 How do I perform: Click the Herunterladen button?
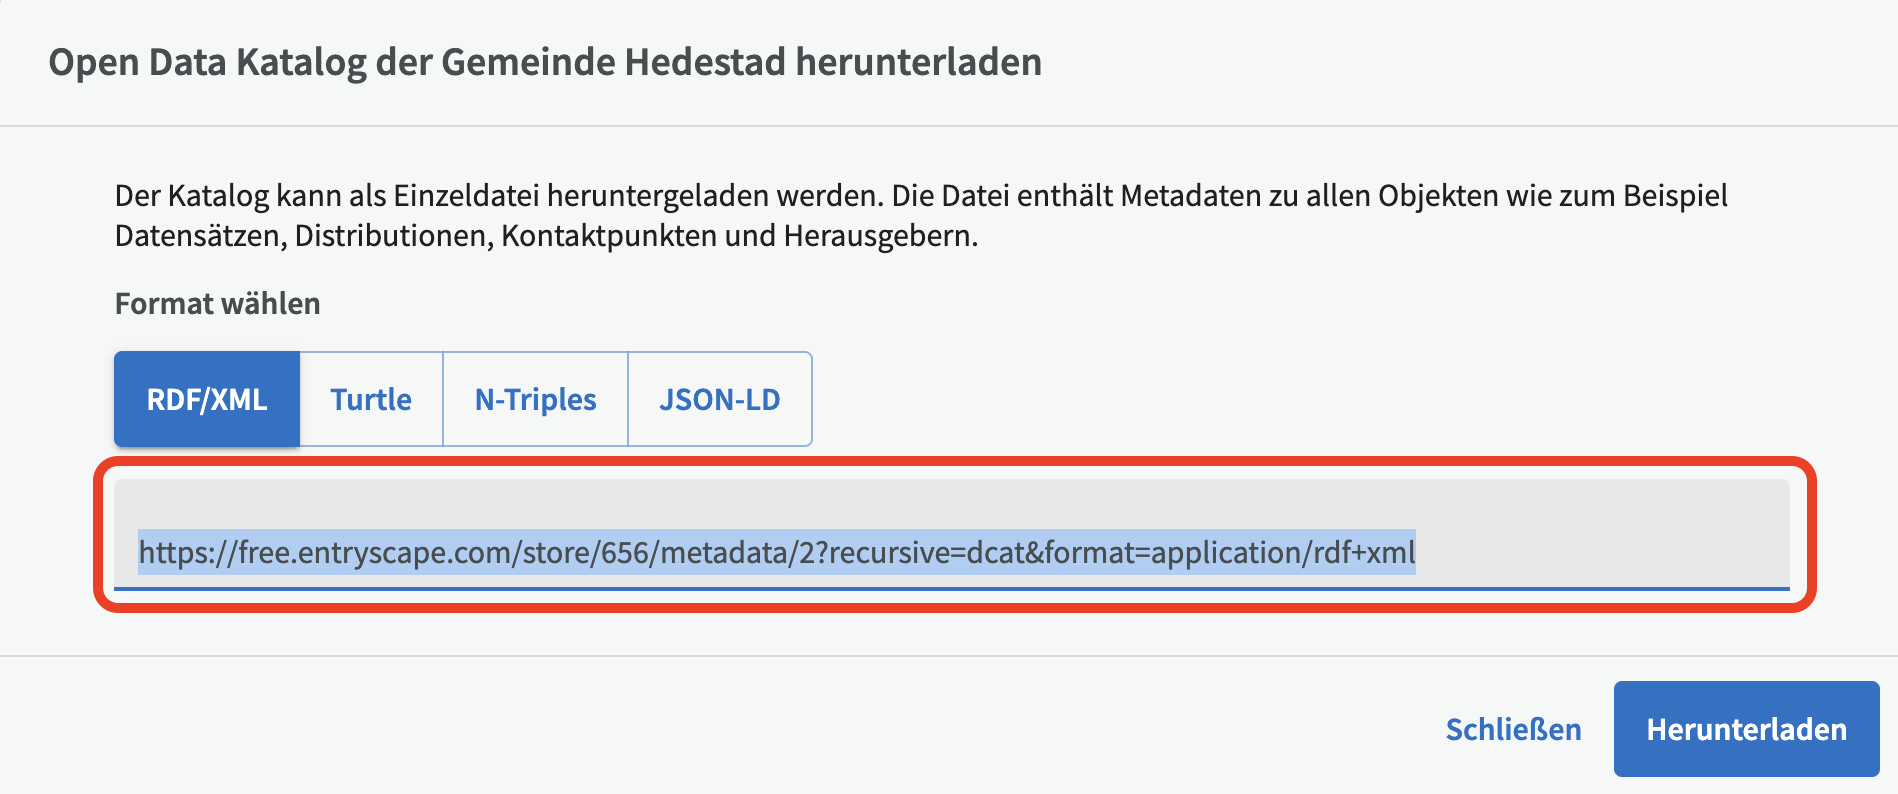1746,729
